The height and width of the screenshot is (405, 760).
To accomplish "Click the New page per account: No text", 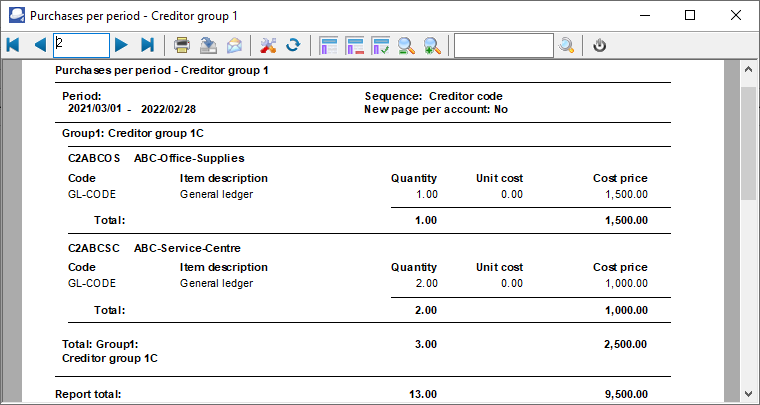I will click(x=436, y=109).
